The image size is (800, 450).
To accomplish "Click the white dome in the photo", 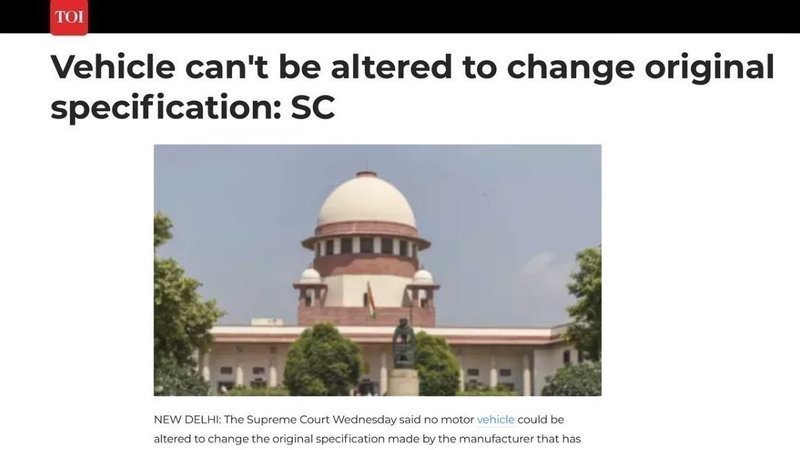I will (366, 202).
